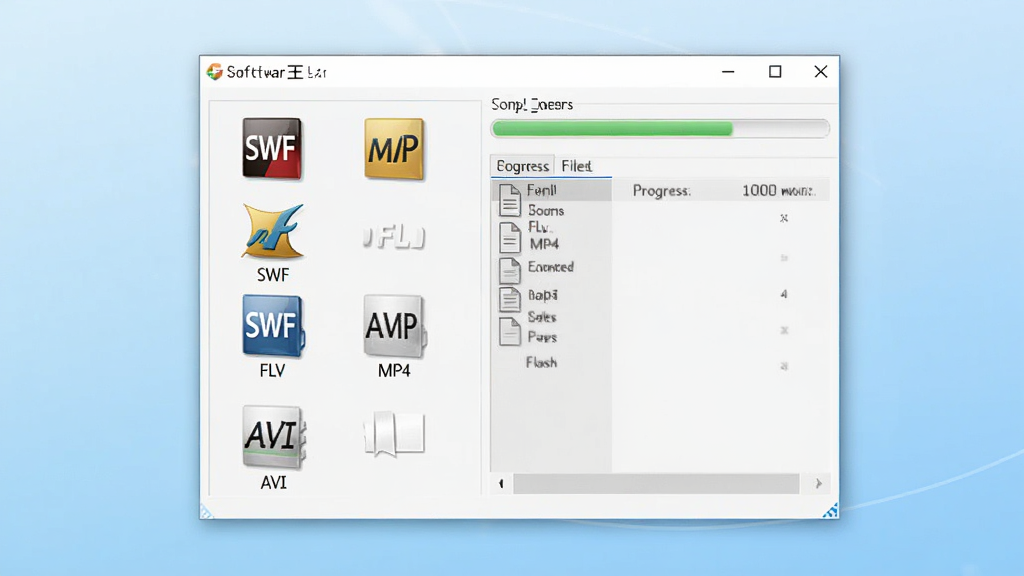1024x576 pixels.
Task: Click the MP4 label under AVP icon
Action: coord(394,371)
